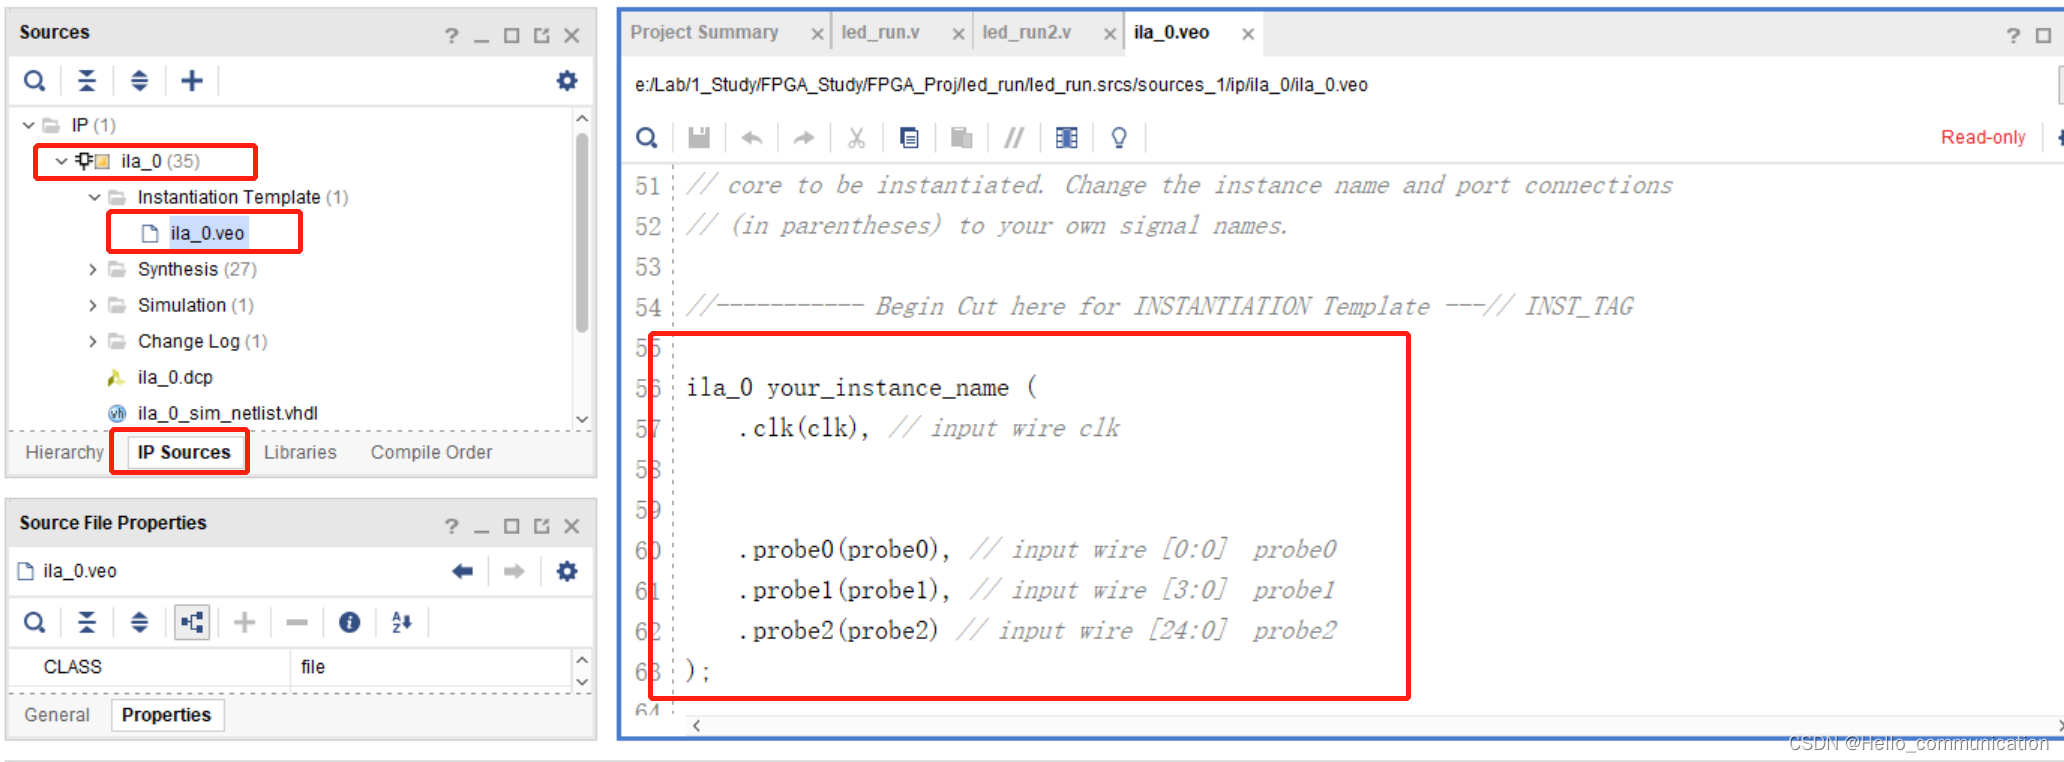
Task: Add sources with the plus icon
Action: click(x=191, y=81)
